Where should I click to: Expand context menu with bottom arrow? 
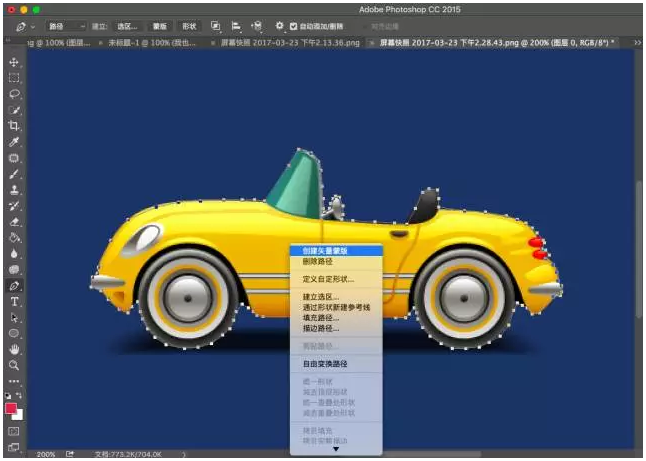pyautogui.click(x=335, y=449)
